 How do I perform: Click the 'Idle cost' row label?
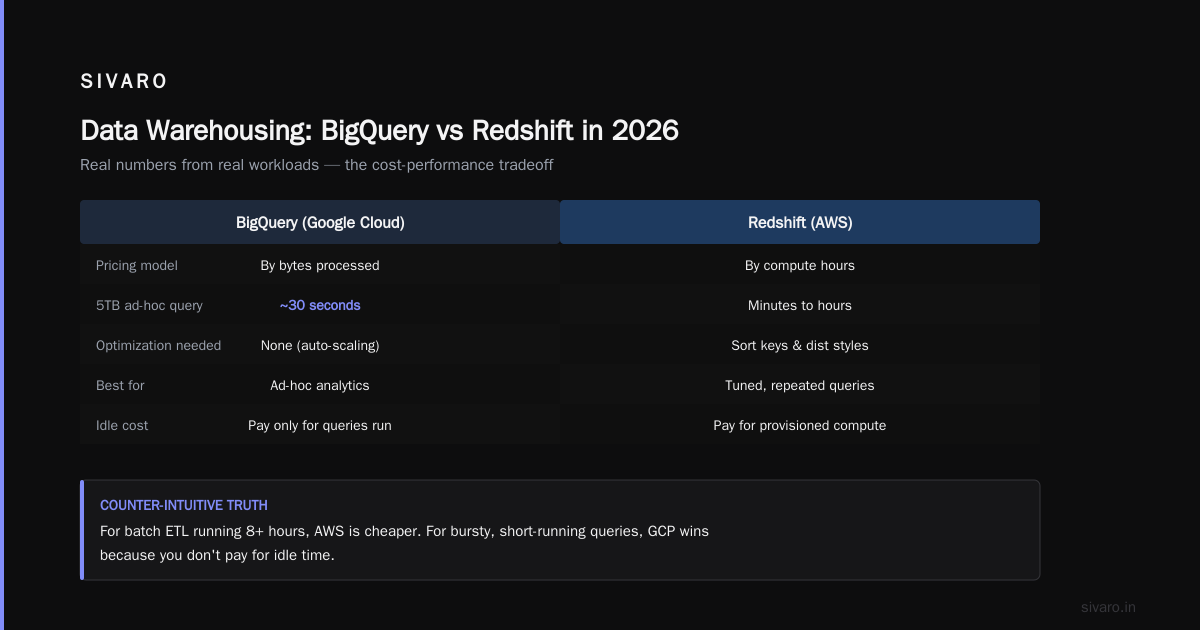click(122, 425)
